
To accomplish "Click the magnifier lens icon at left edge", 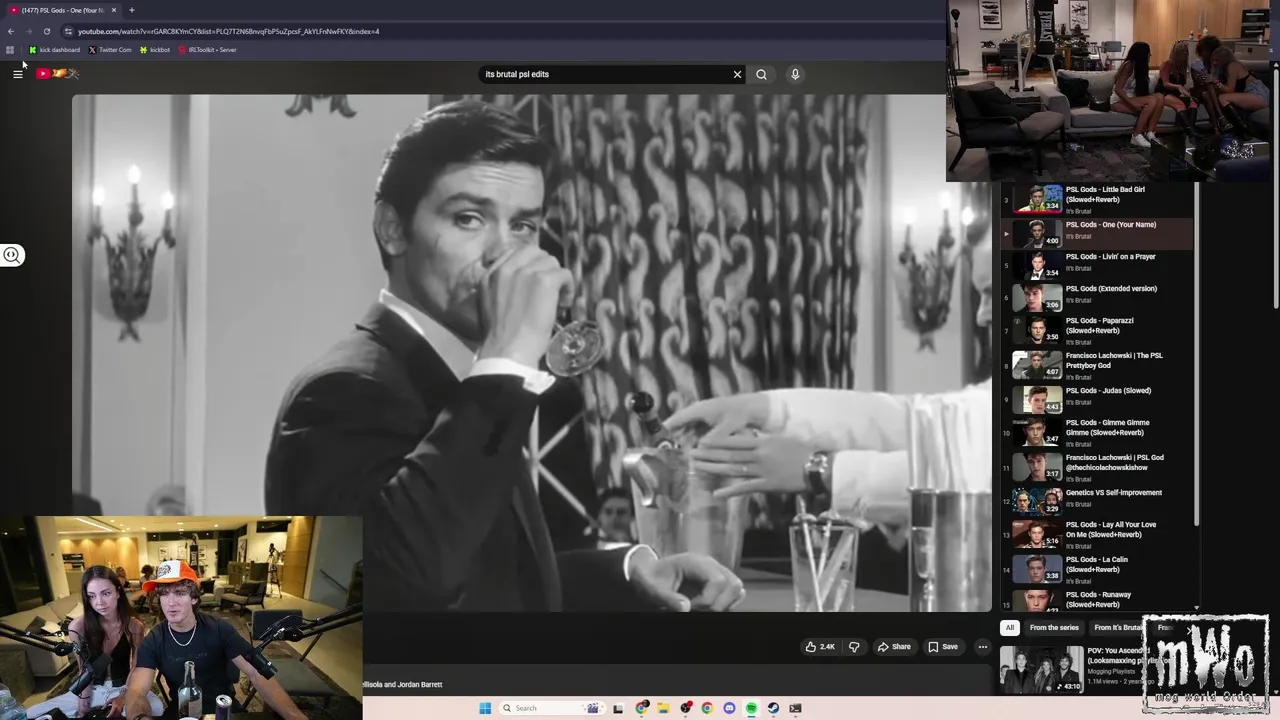I will click(x=12, y=255).
